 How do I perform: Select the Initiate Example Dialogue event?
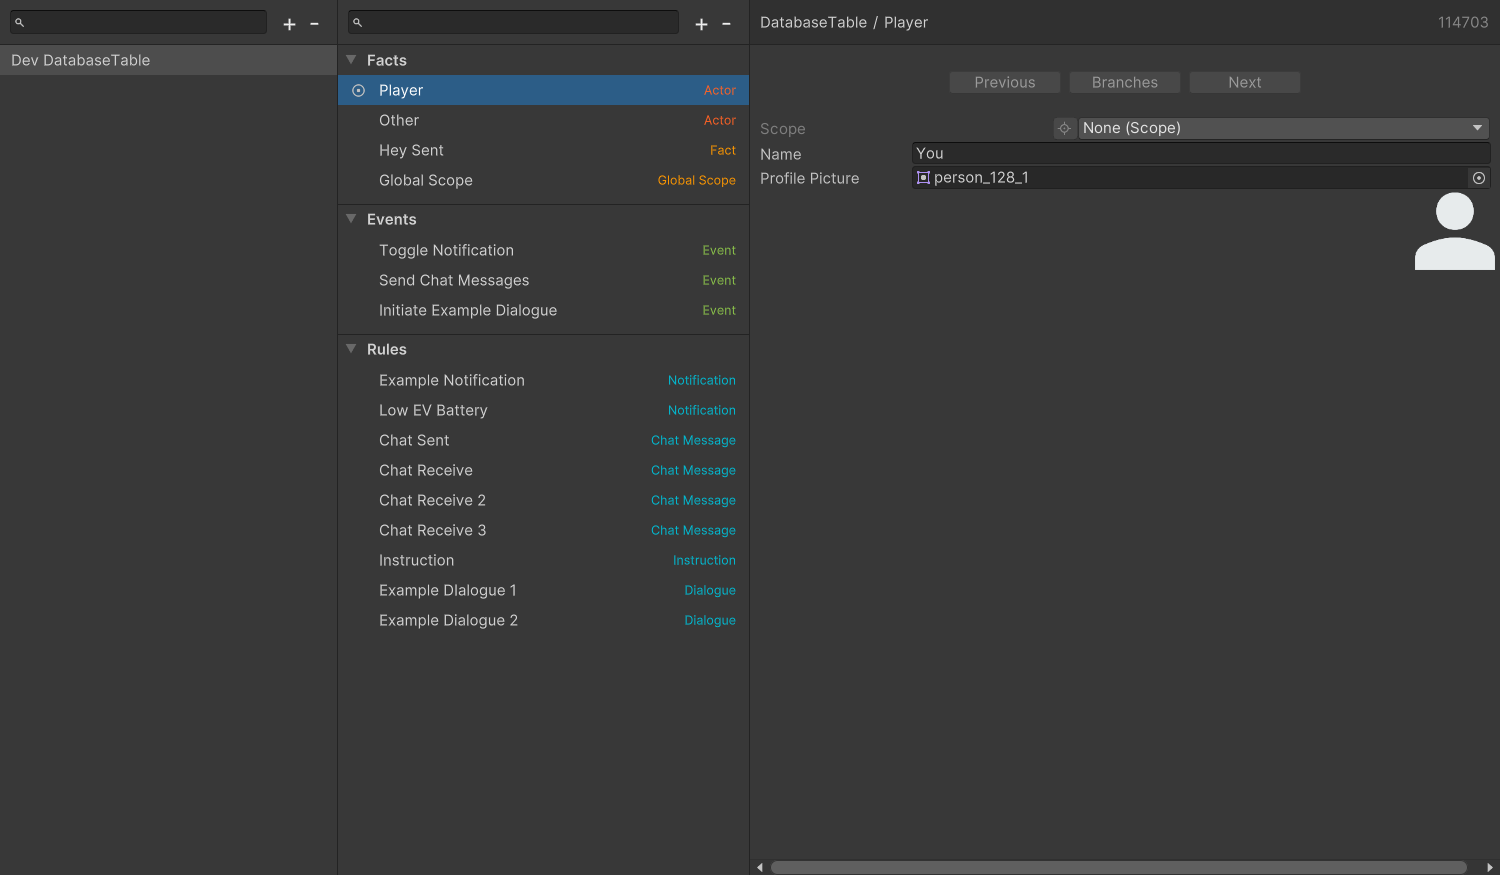point(543,310)
